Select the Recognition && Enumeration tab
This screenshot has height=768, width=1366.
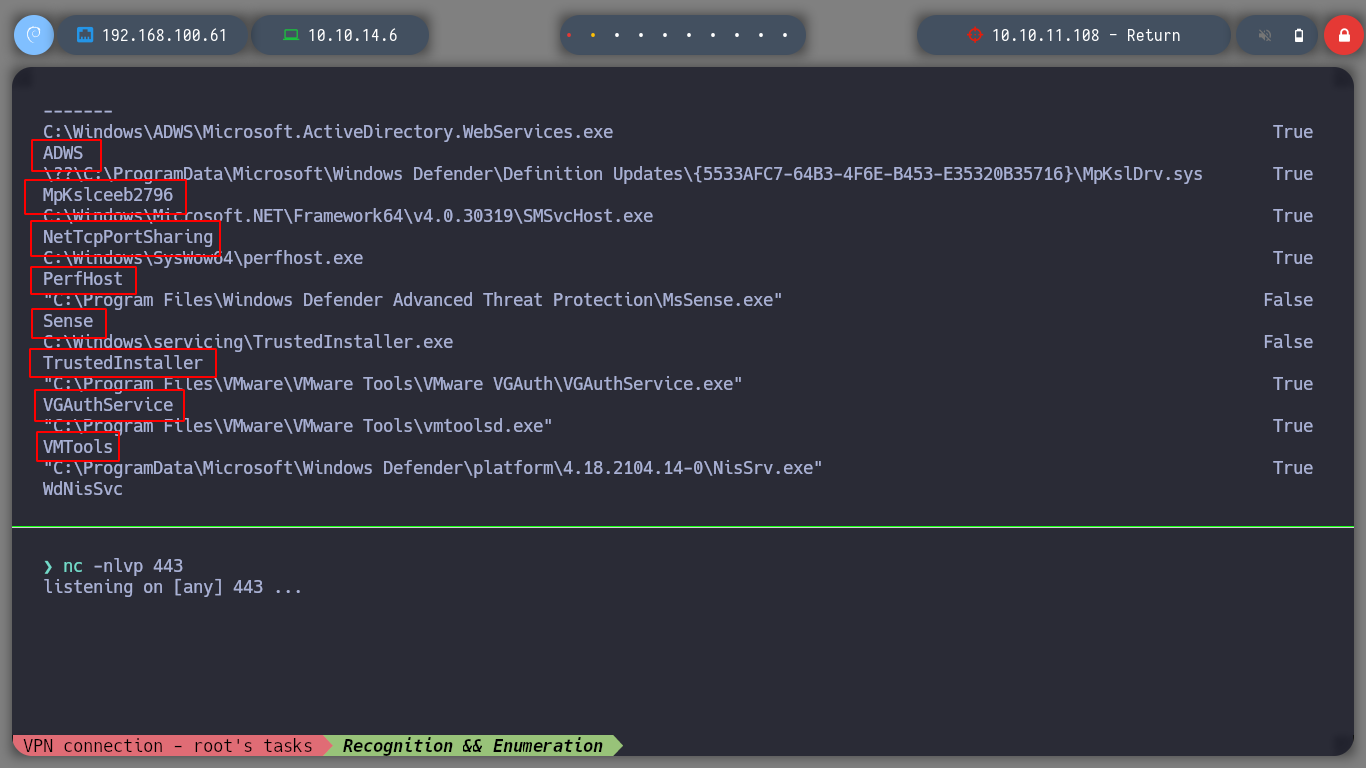tap(473, 746)
